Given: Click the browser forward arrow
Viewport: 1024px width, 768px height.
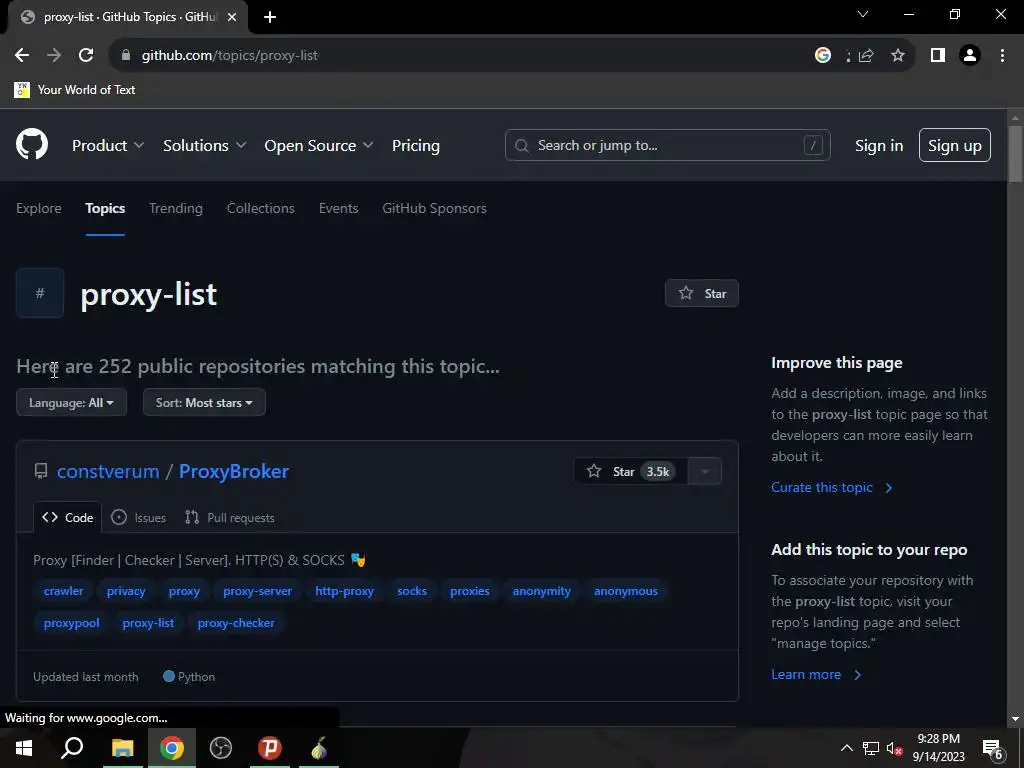Looking at the screenshot, I should (54, 56).
